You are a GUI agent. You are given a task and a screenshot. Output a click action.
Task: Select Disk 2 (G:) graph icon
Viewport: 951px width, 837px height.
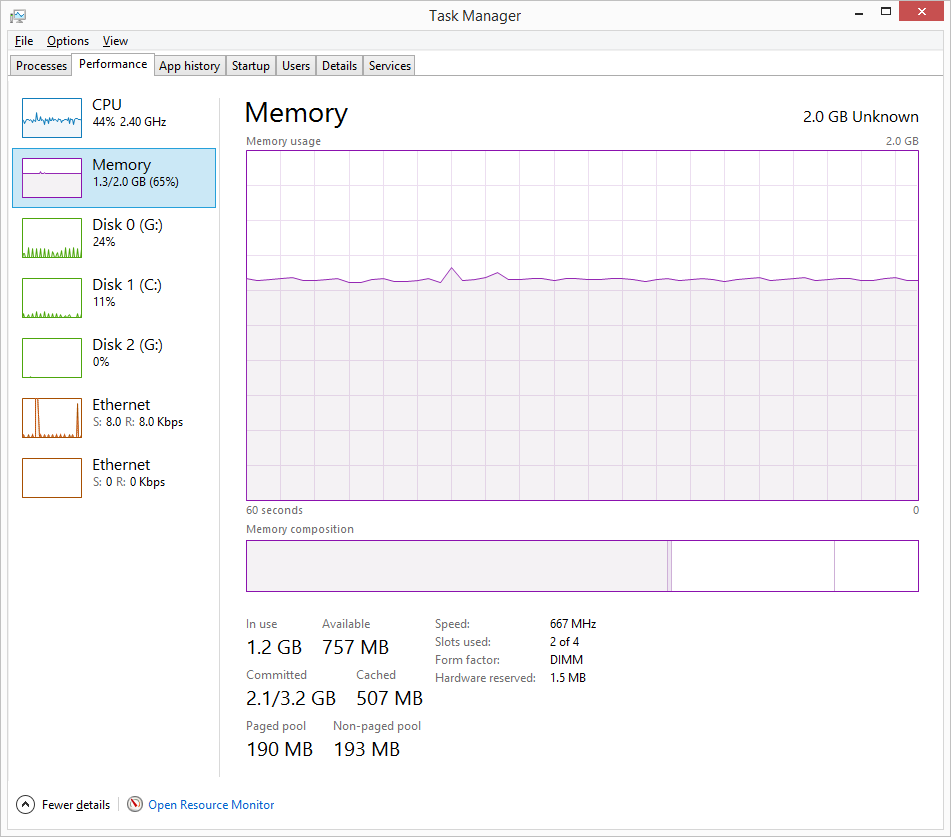tap(52, 358)
